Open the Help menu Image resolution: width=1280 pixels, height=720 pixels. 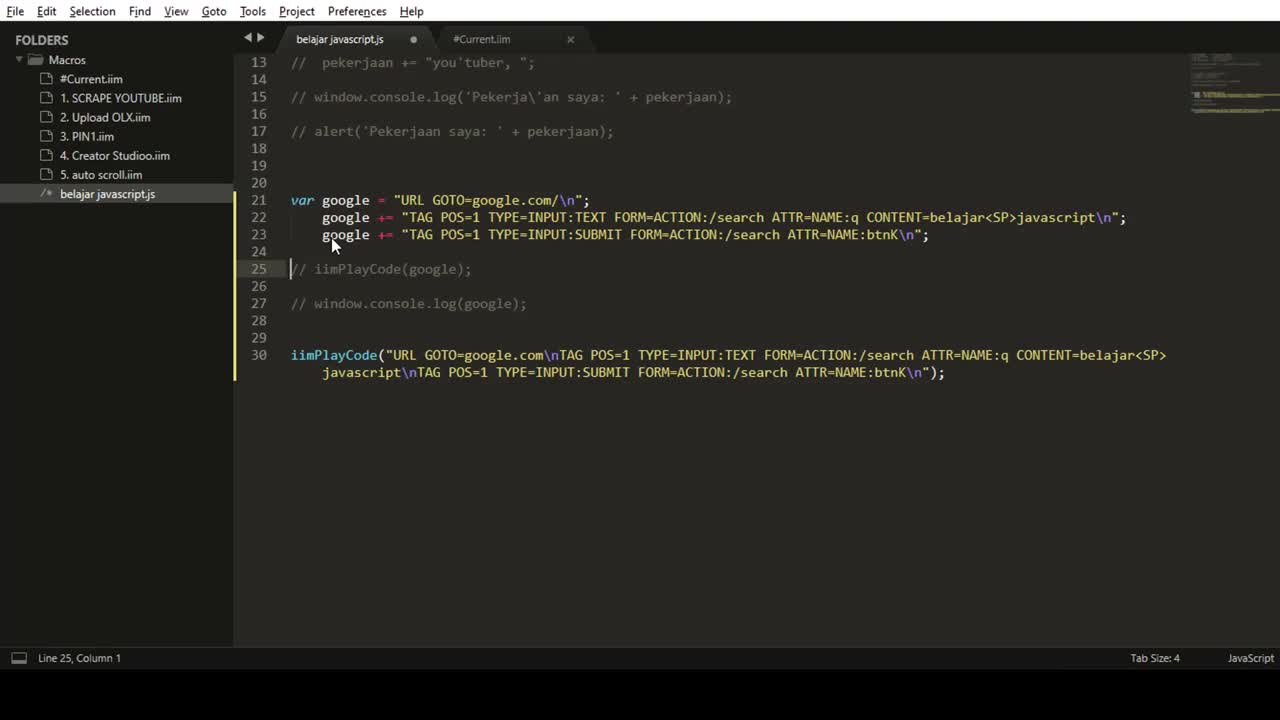(412, 11)
